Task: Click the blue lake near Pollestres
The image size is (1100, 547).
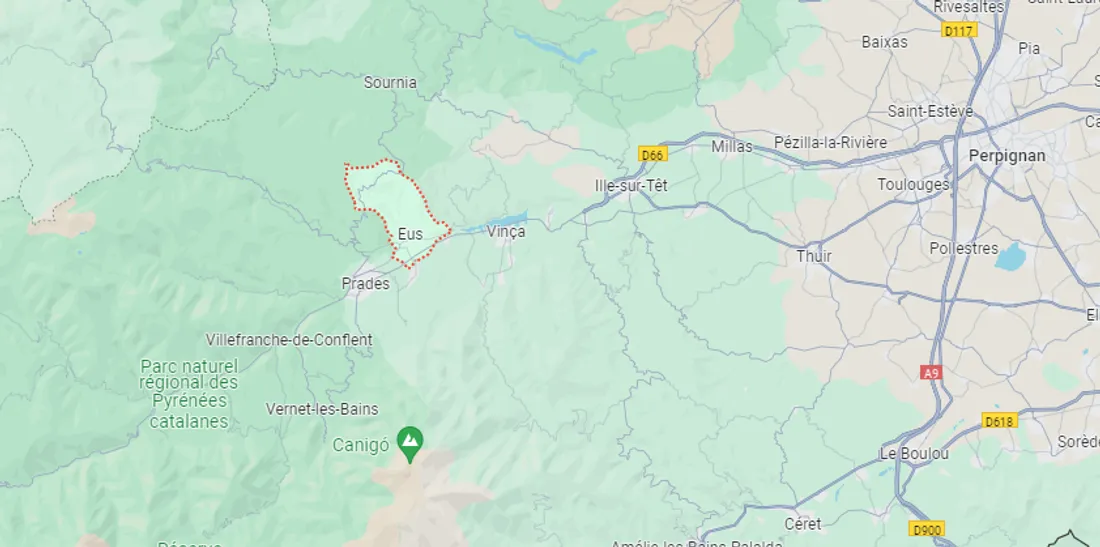Action: (x=1010, y=257)
